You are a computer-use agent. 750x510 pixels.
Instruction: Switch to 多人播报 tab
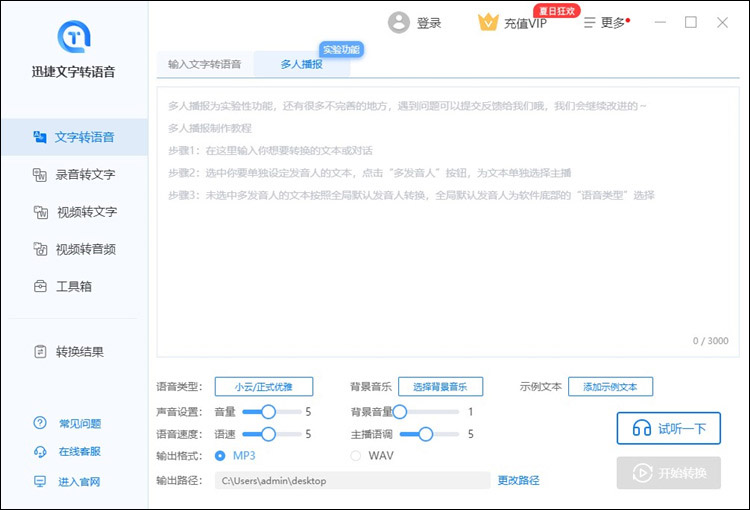click(x=302, y=64)
